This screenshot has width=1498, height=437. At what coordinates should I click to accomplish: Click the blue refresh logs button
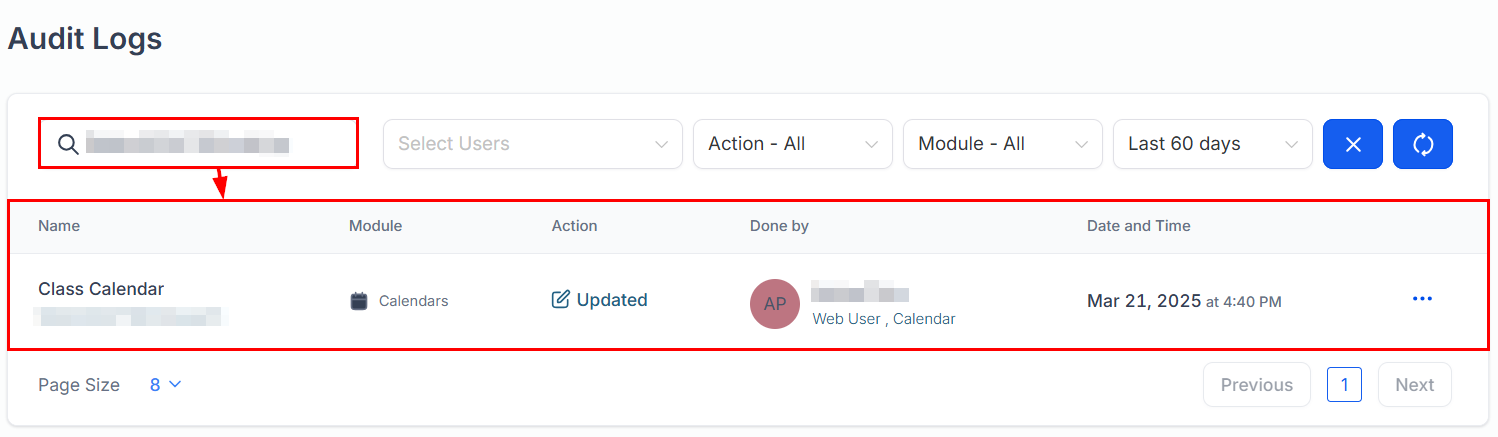[x=1423, y=144]
